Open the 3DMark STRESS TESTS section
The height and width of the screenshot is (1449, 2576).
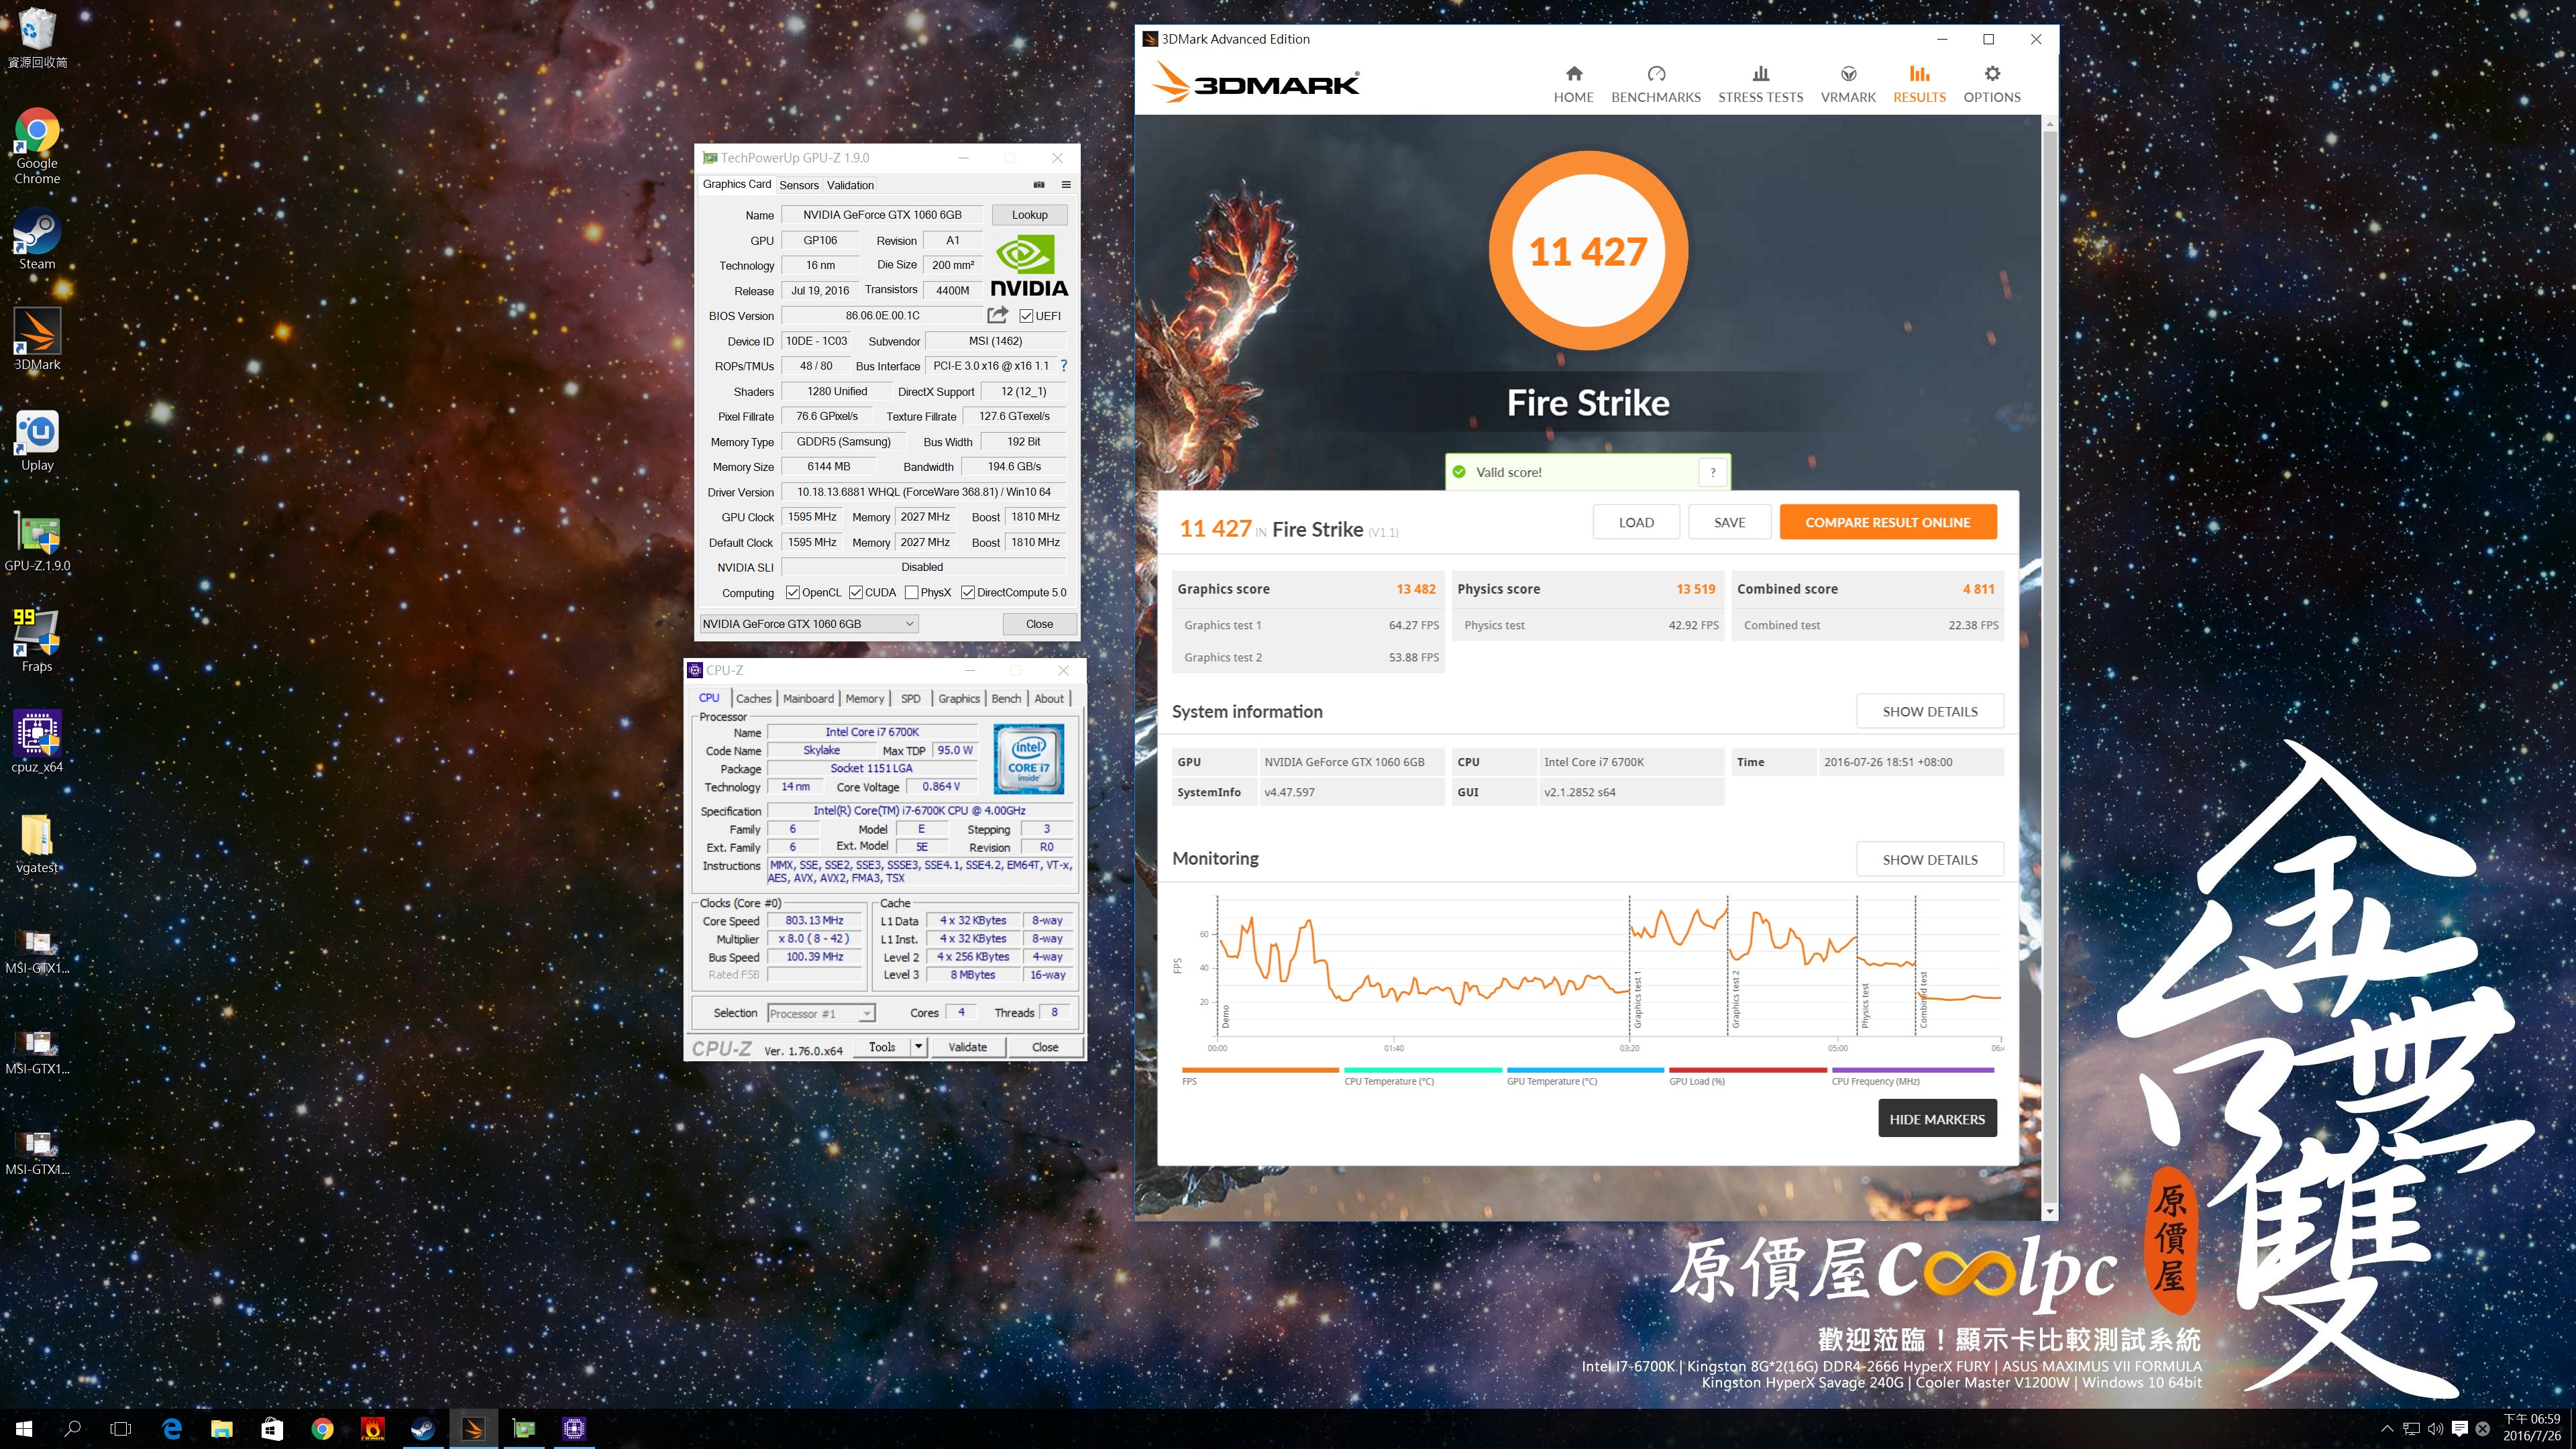[1760, 84]
